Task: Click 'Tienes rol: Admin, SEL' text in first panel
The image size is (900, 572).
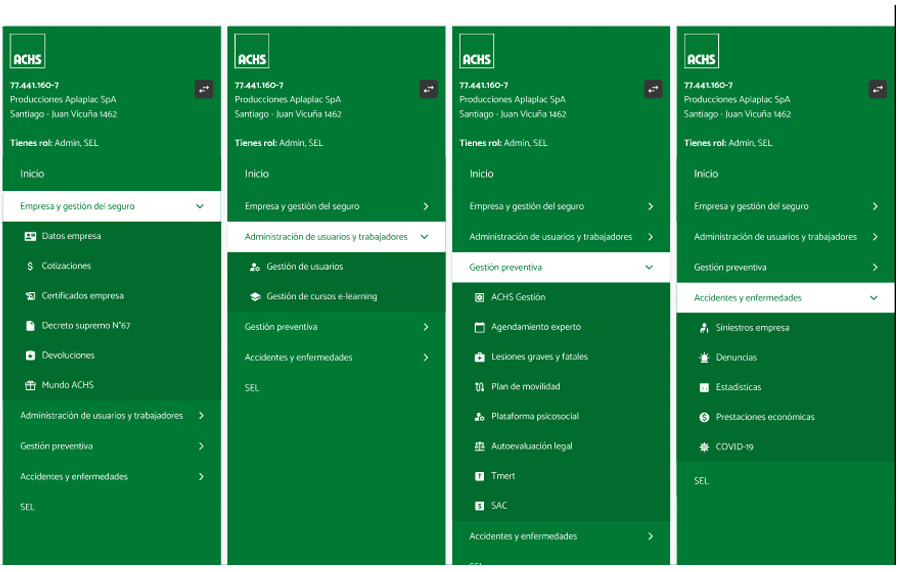Action: (54, 143)
